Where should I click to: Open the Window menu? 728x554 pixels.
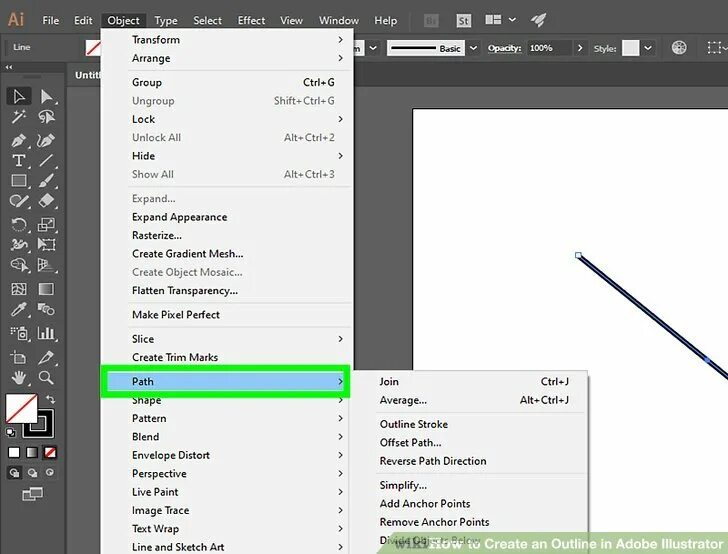[x=338, y=20]
